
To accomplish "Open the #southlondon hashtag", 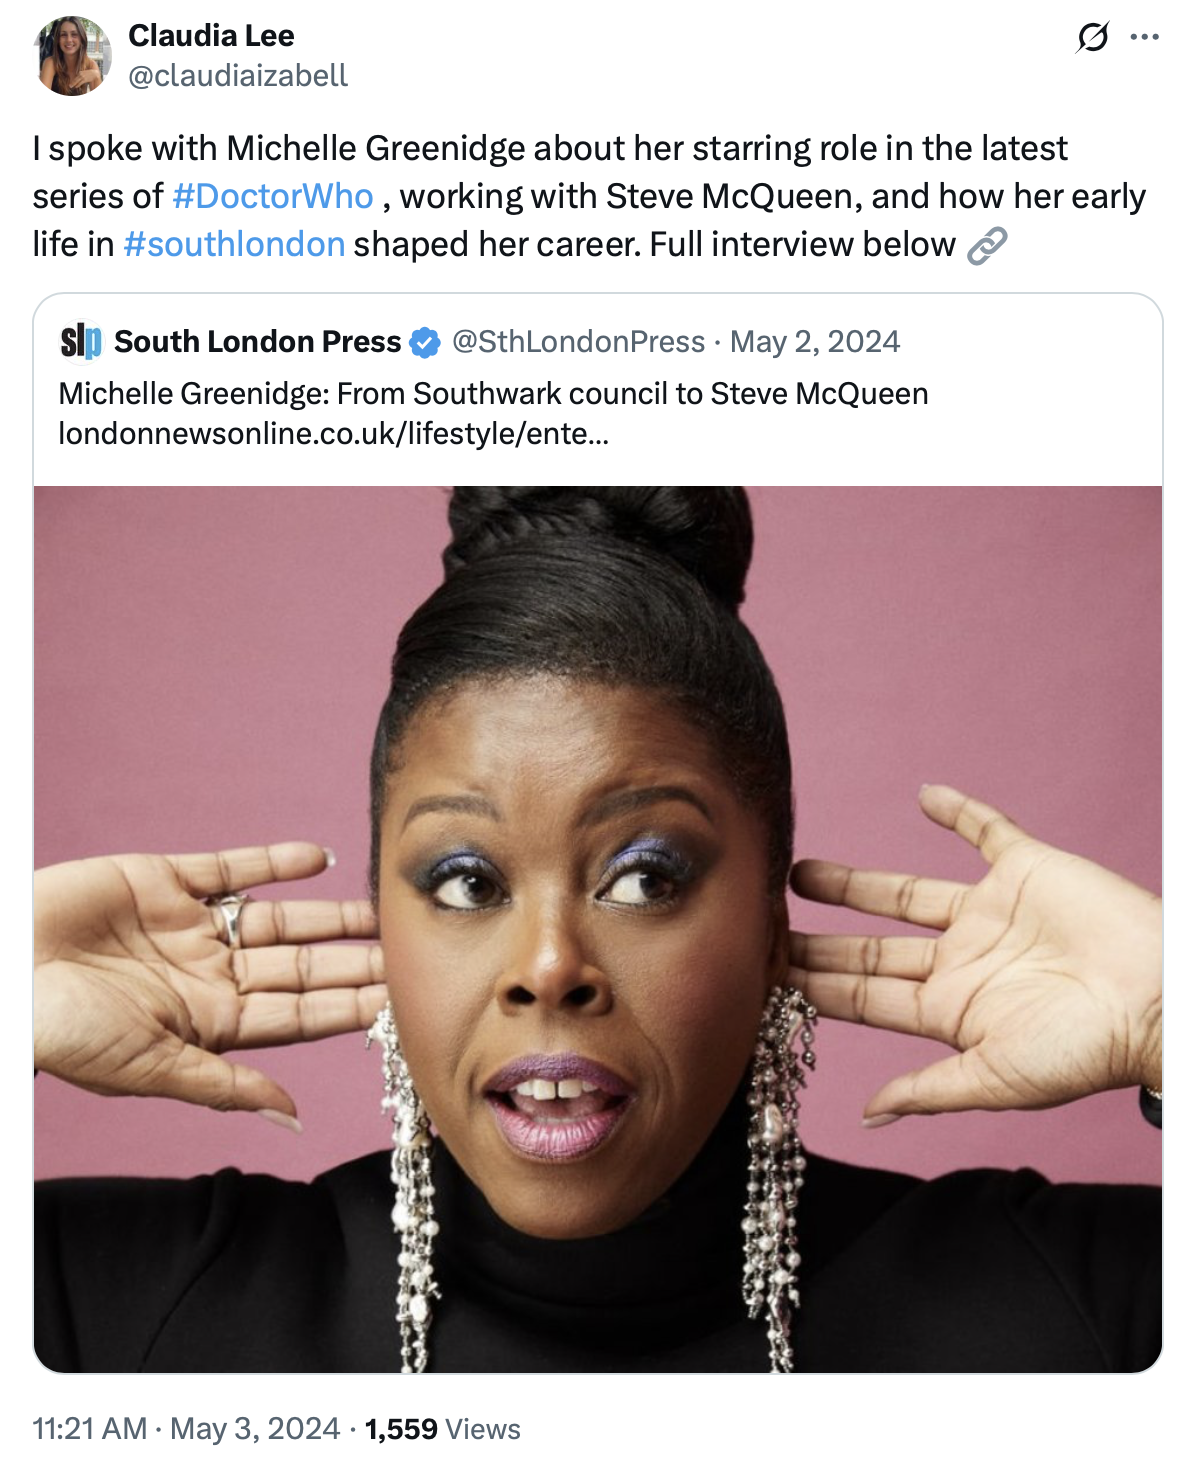I will coord(234,244).
